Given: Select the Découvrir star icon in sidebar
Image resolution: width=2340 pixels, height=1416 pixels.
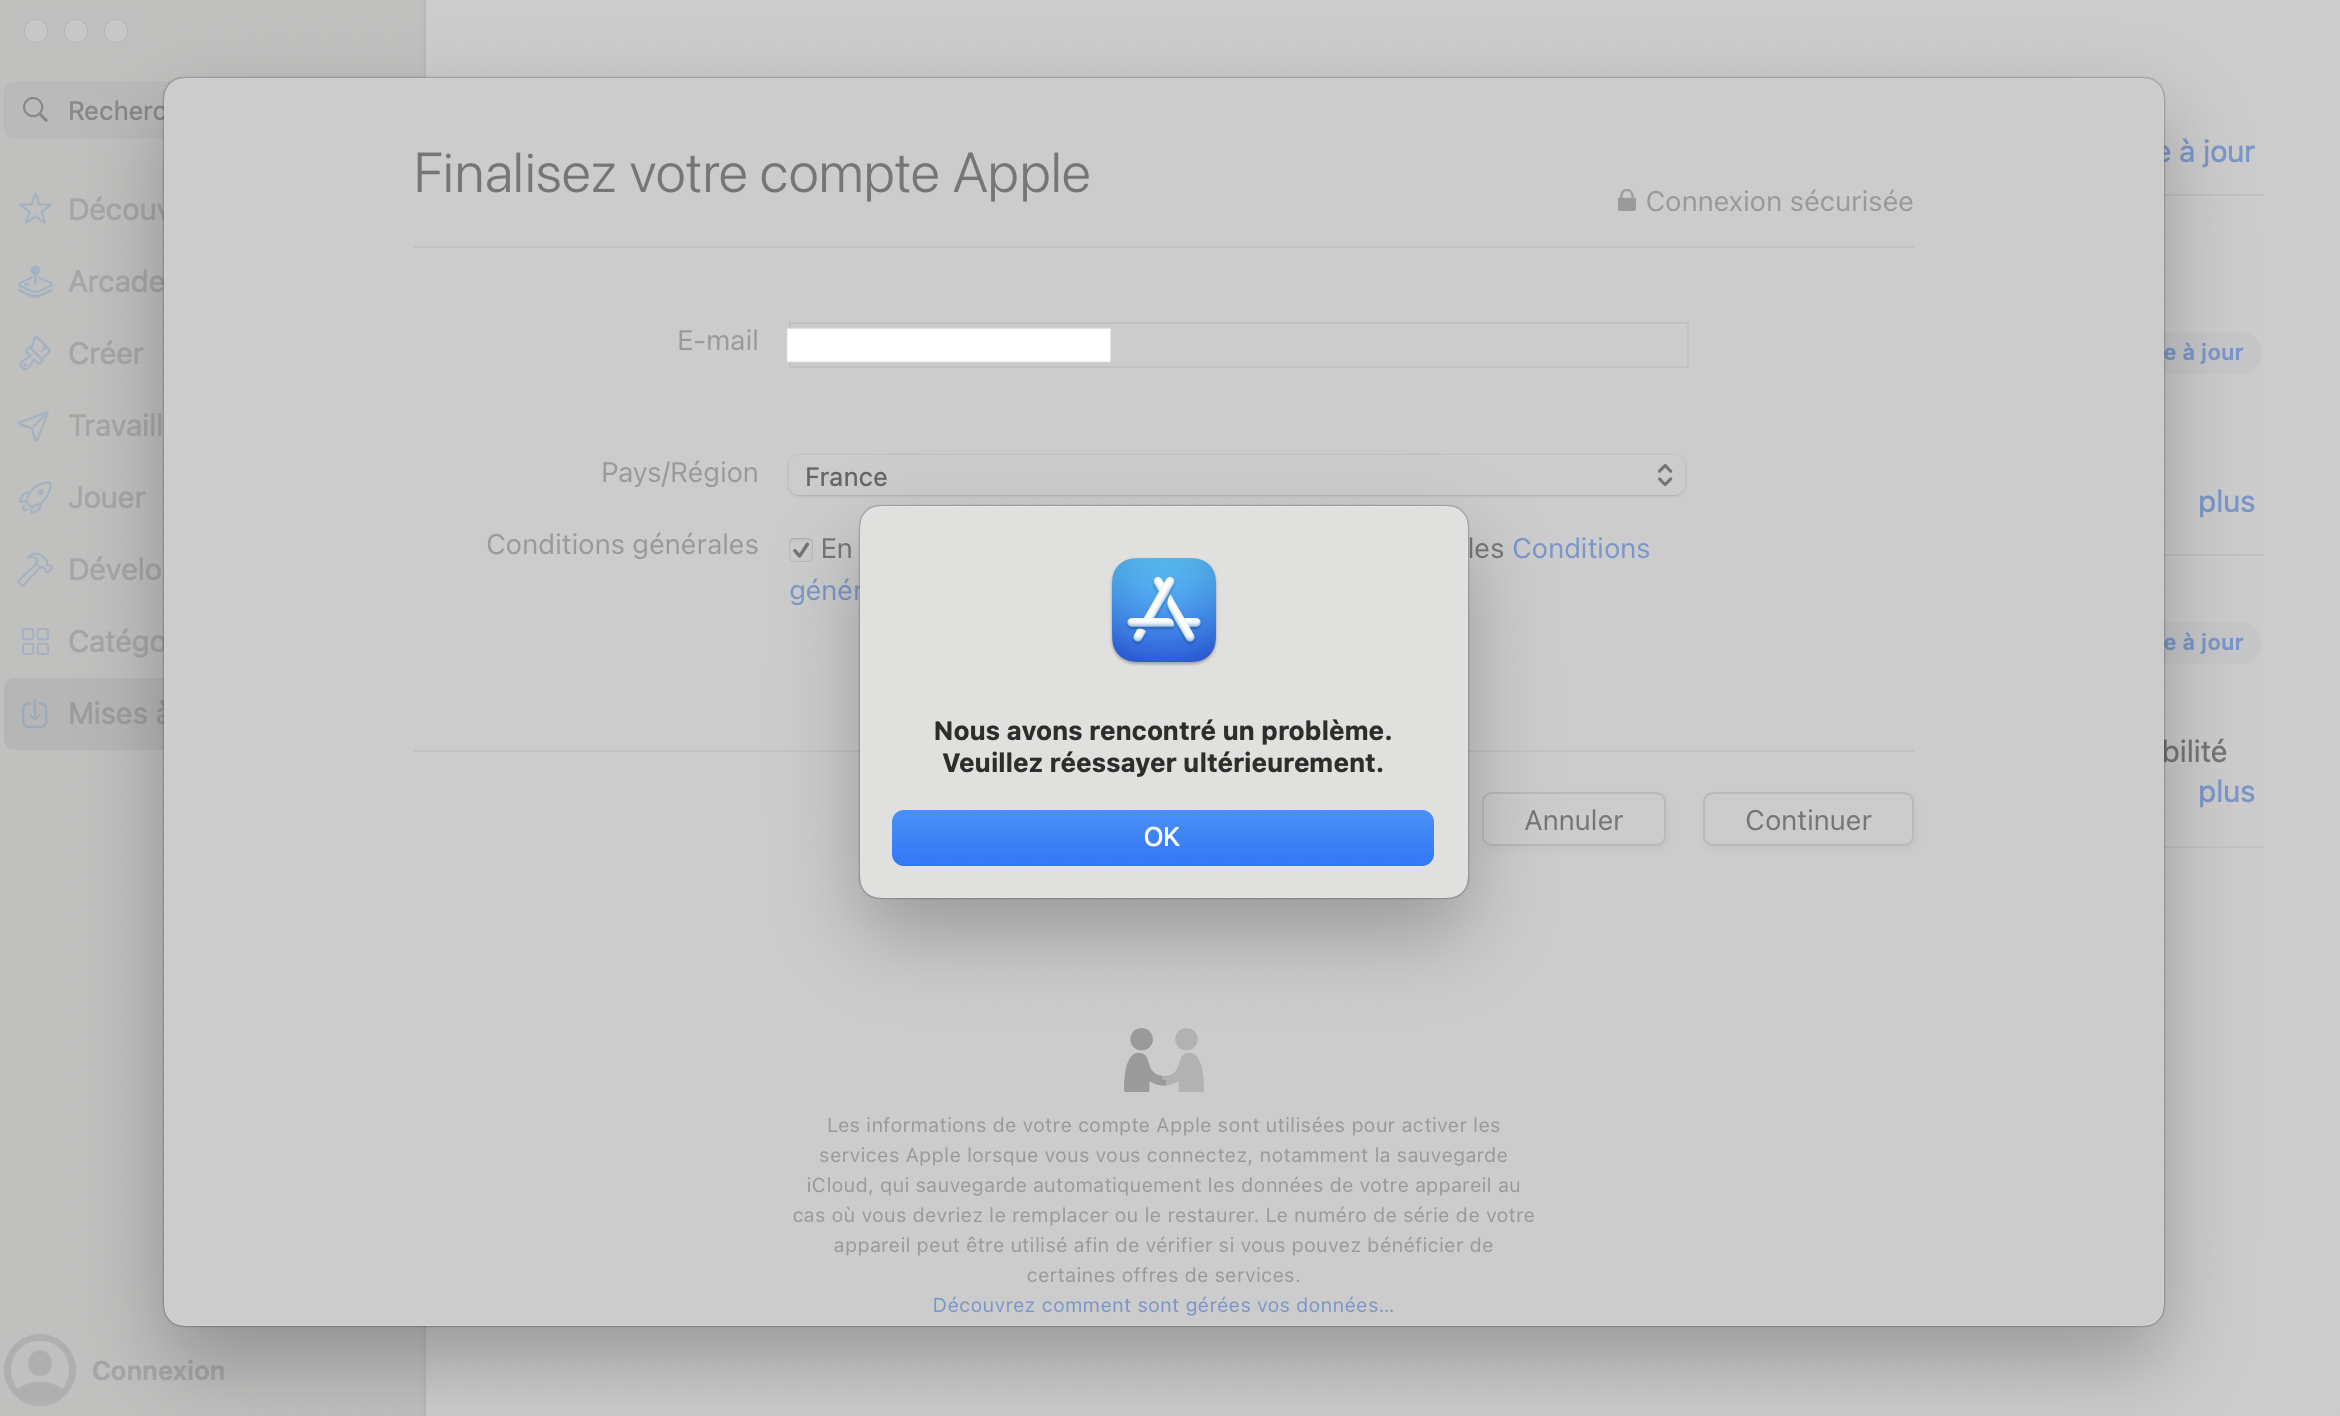Looking at the screenshot, I should (35, 209).
